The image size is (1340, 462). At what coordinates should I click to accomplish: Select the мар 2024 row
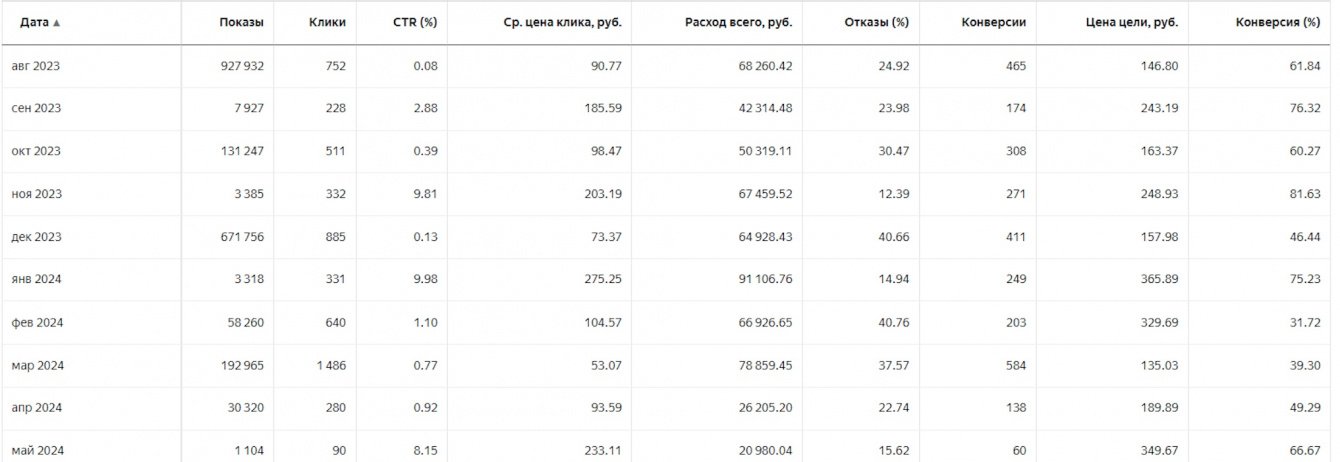click(36, 365)
